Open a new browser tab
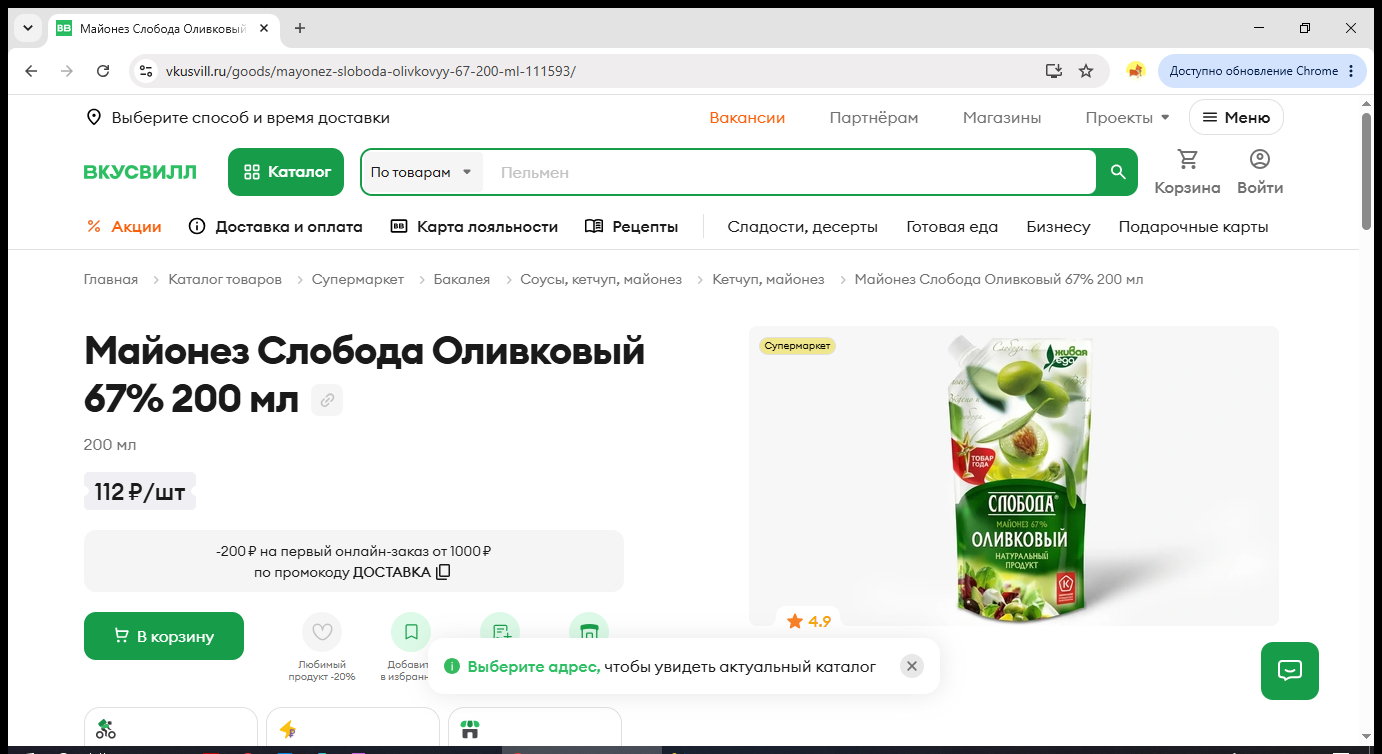The image size is (1382, 754). click(300, 28)
